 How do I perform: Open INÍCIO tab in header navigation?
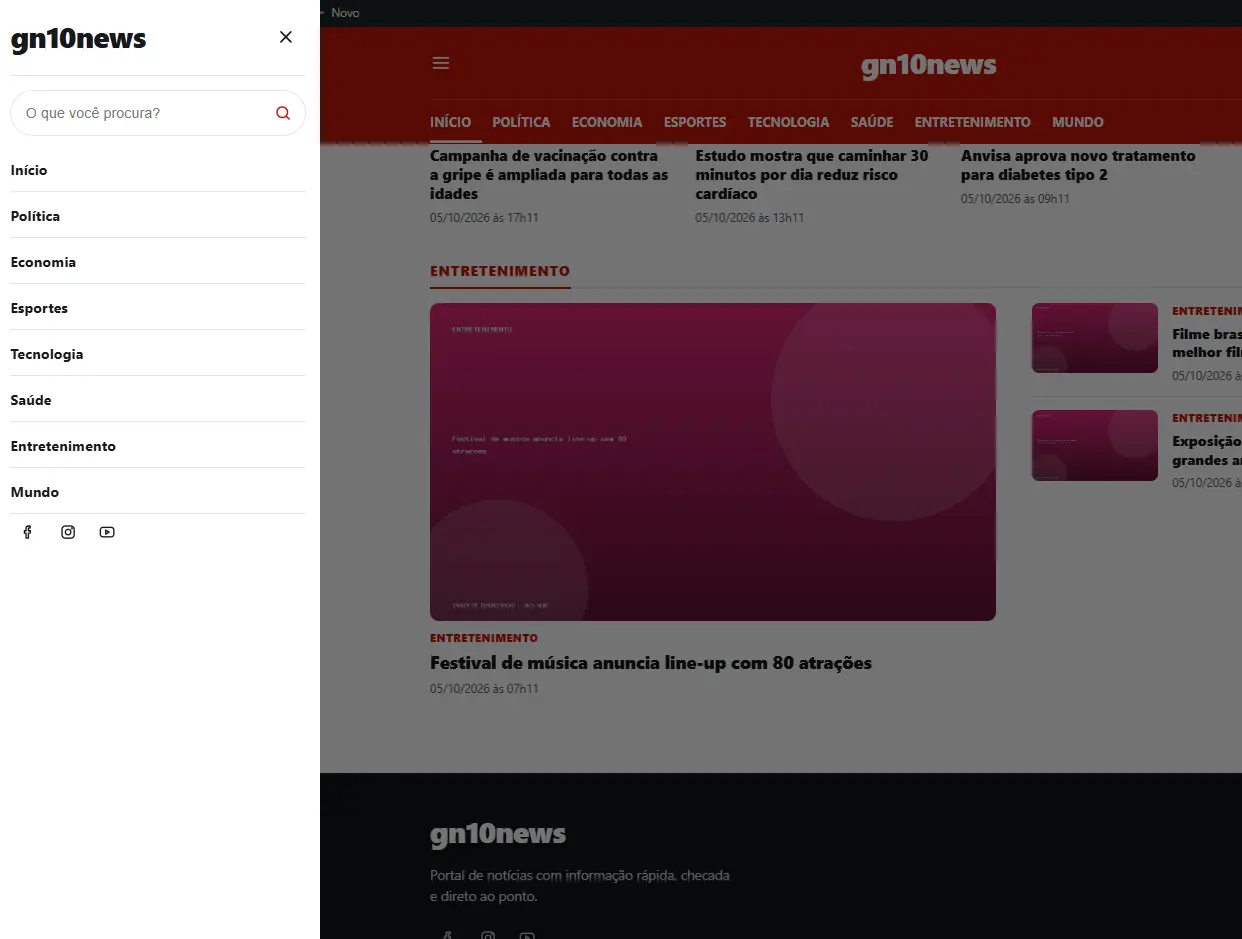click(x=450, y=122)
